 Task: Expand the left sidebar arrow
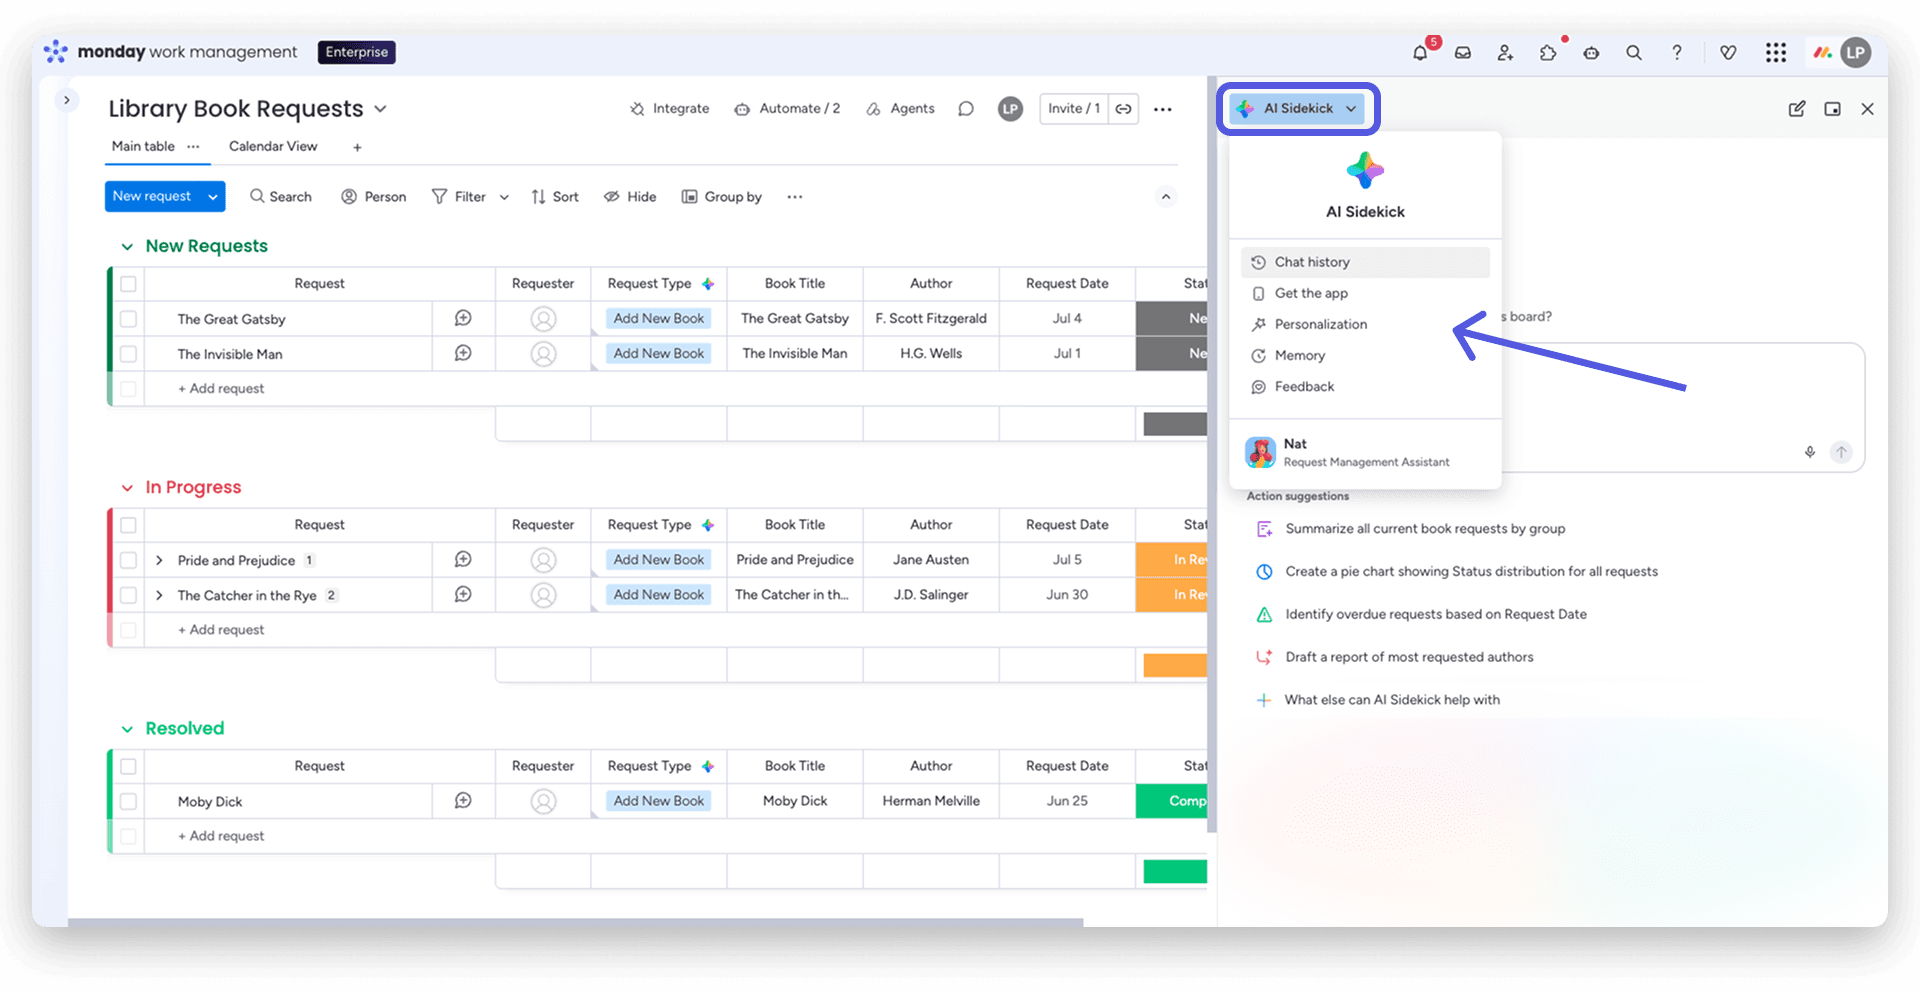click(x=66, y=100)
